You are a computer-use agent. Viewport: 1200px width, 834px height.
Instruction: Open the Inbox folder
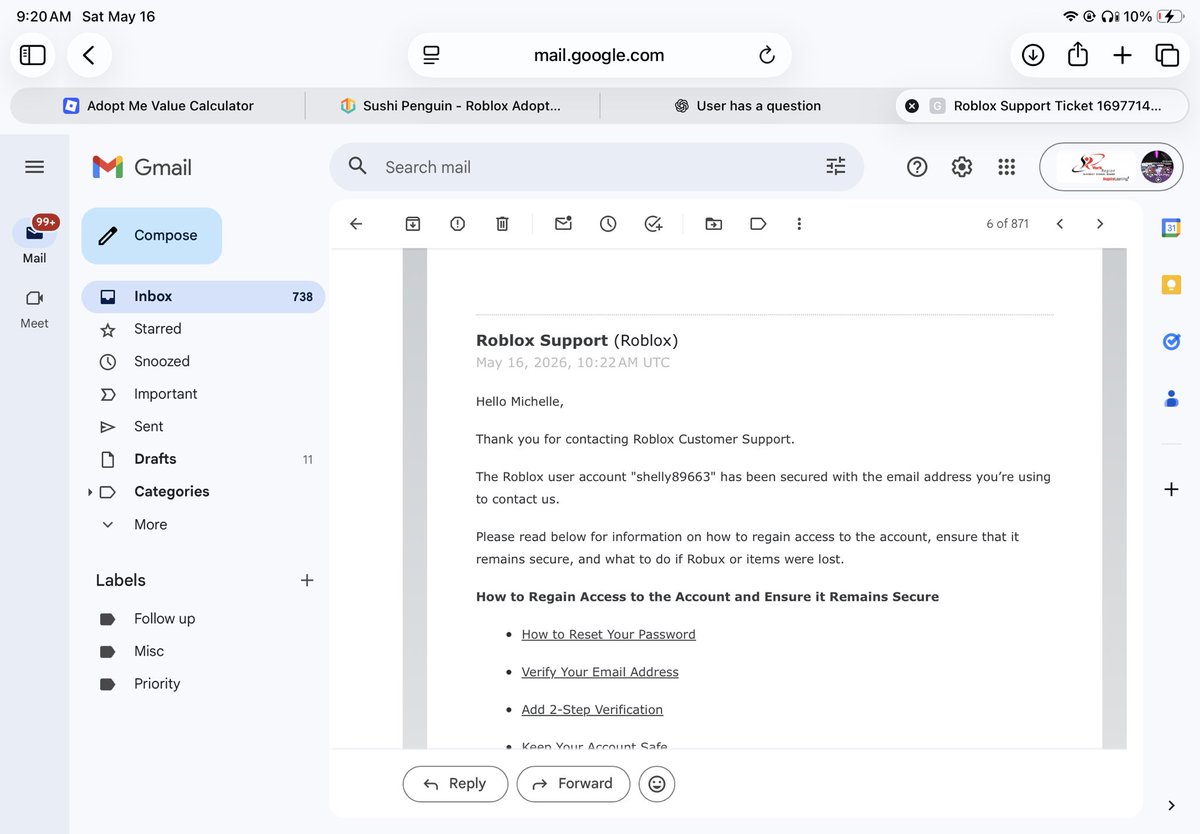point(203,296)
